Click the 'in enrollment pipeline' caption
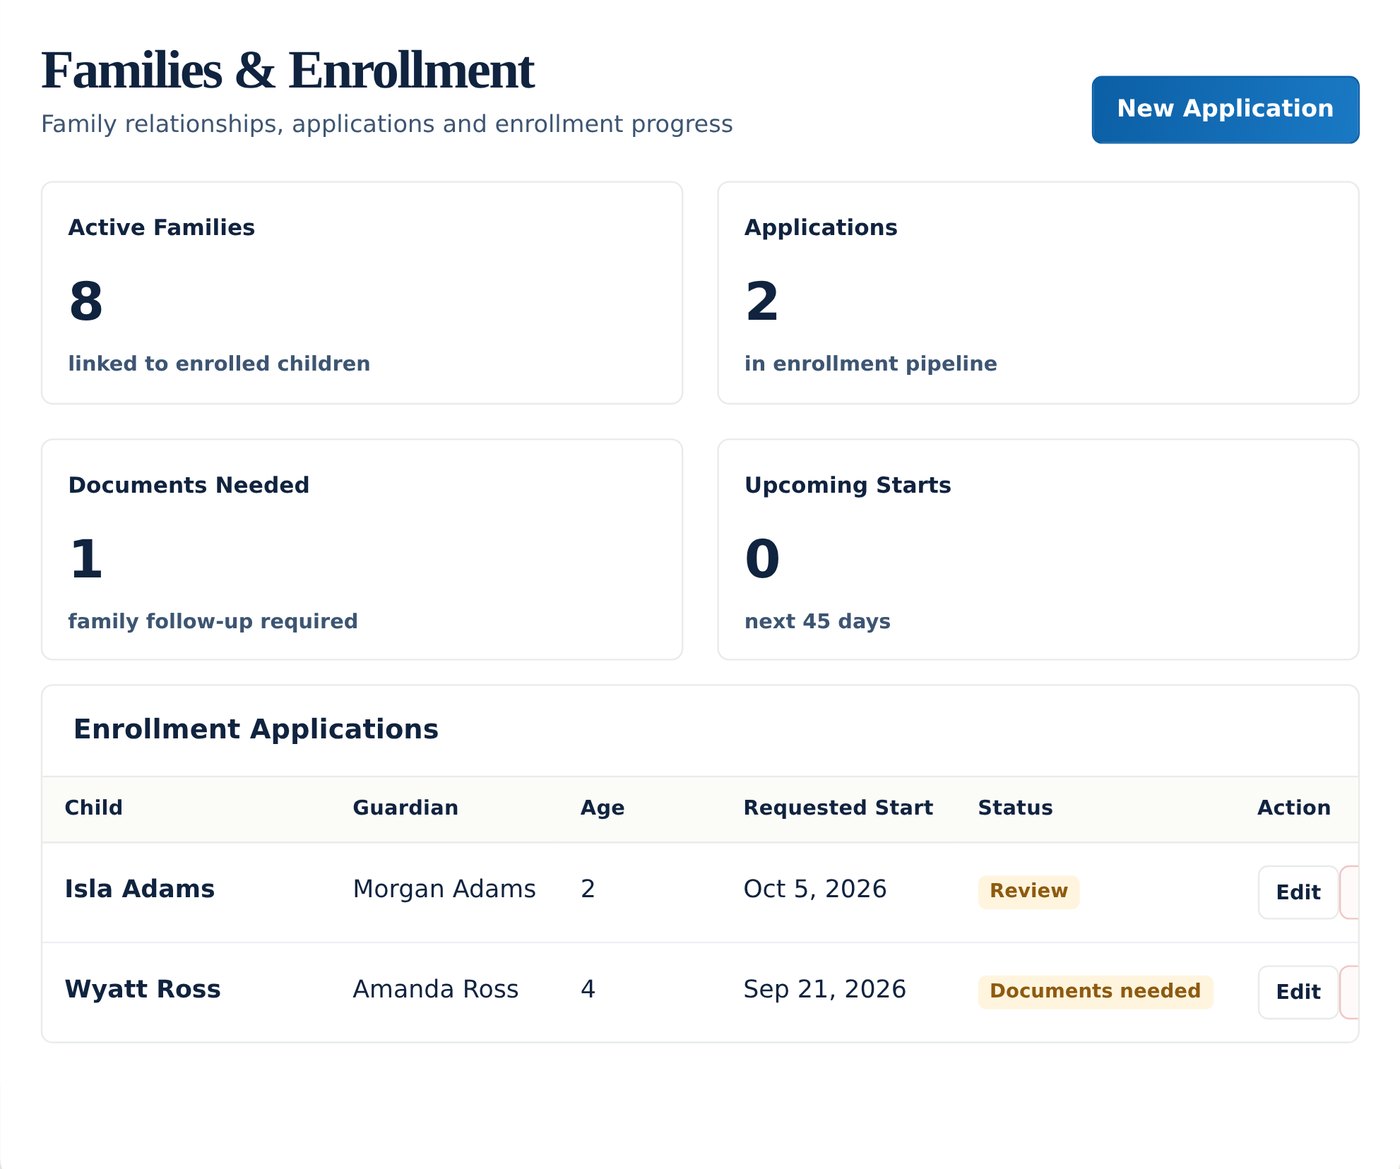This screenshot has width=1400, height=1169. tap(871, 364)
